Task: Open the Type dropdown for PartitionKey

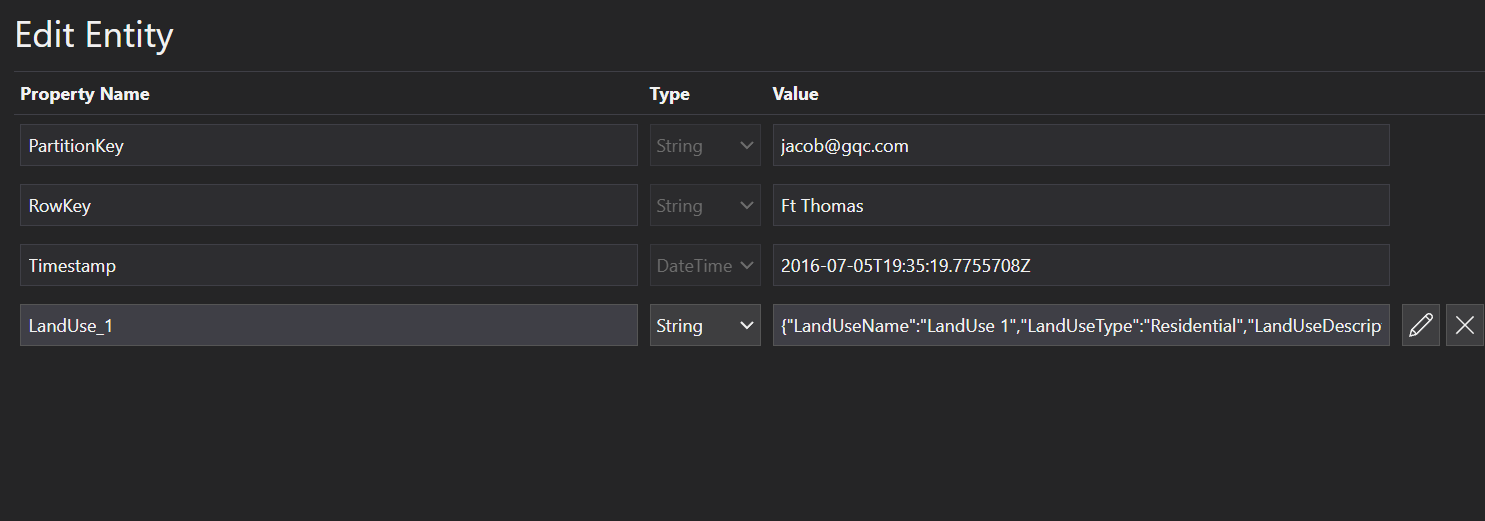Action: (705, 145)
